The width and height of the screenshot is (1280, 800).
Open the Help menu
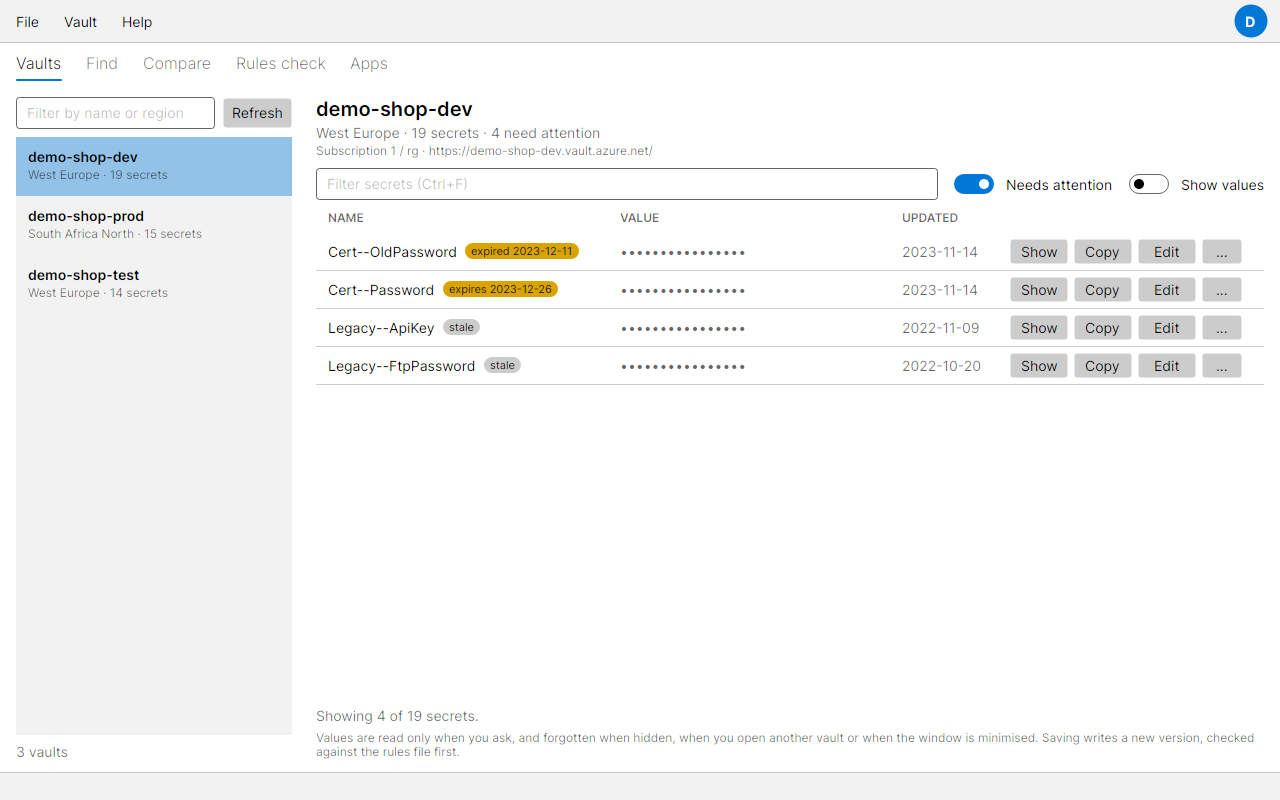[x=137, y=22]
